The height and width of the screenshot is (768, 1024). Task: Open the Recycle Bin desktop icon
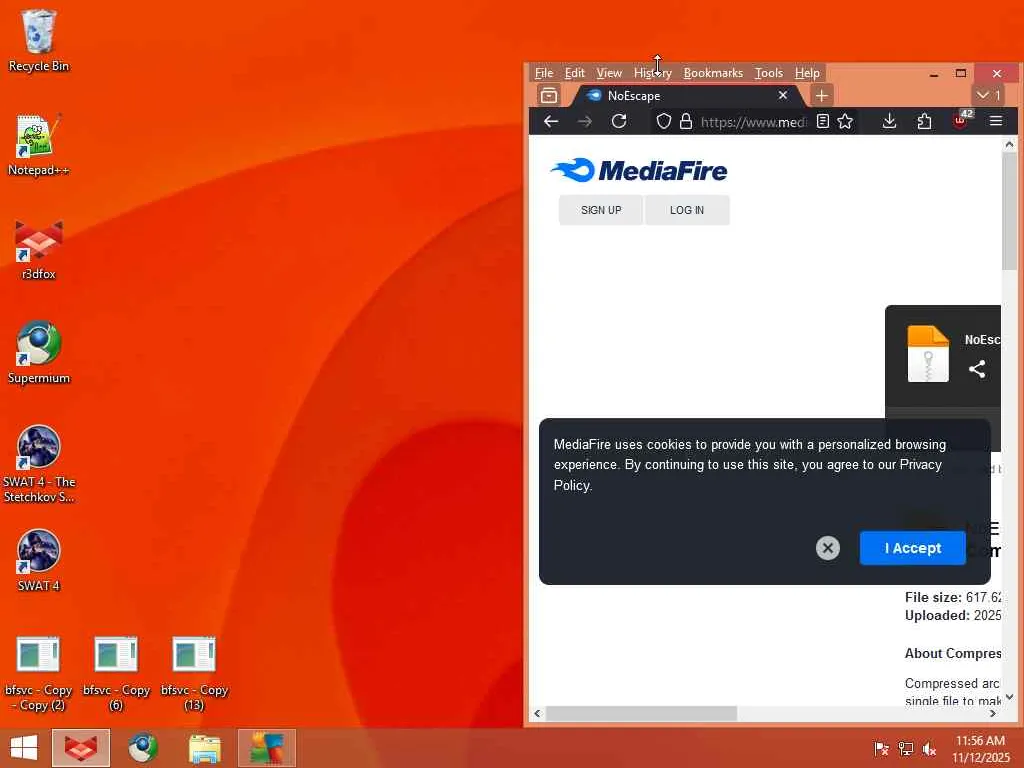click(39, 40)
